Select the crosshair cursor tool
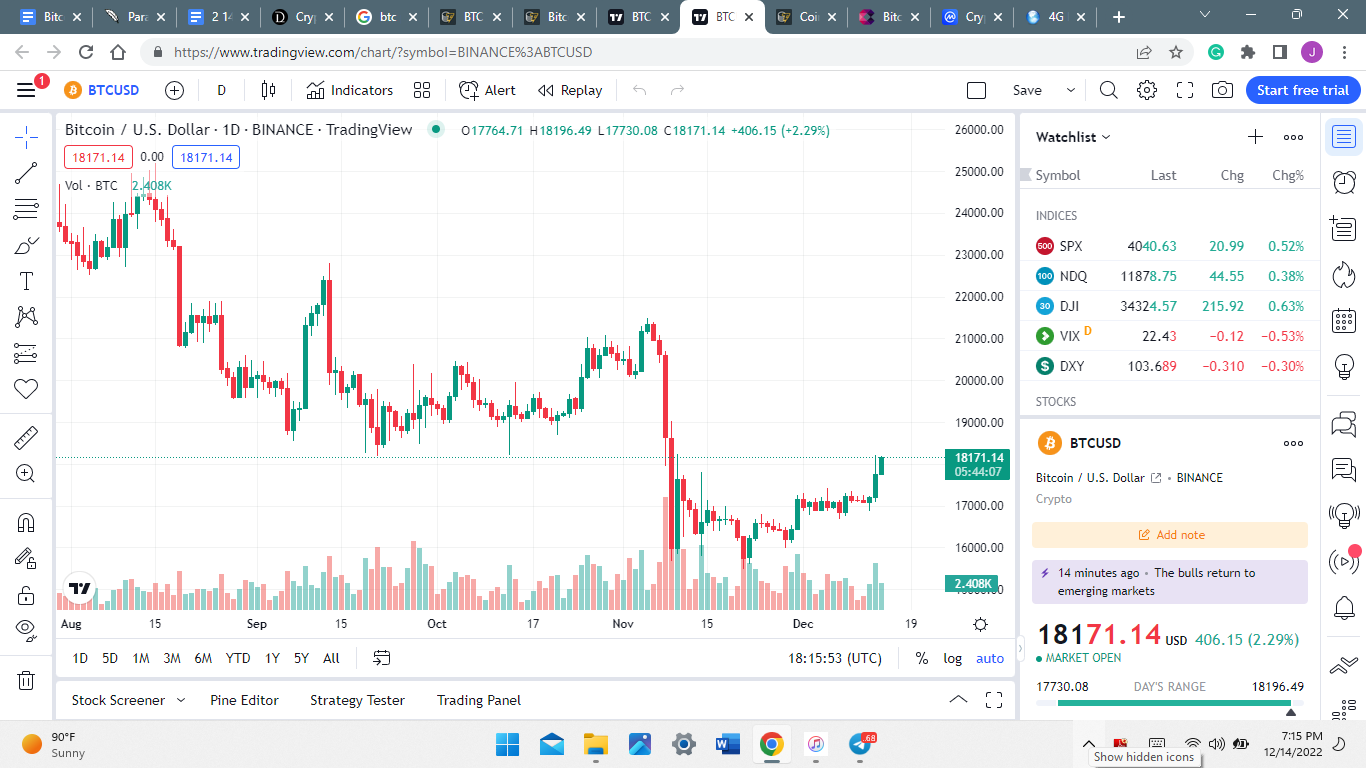1366x768 pixels. point(26,135)
